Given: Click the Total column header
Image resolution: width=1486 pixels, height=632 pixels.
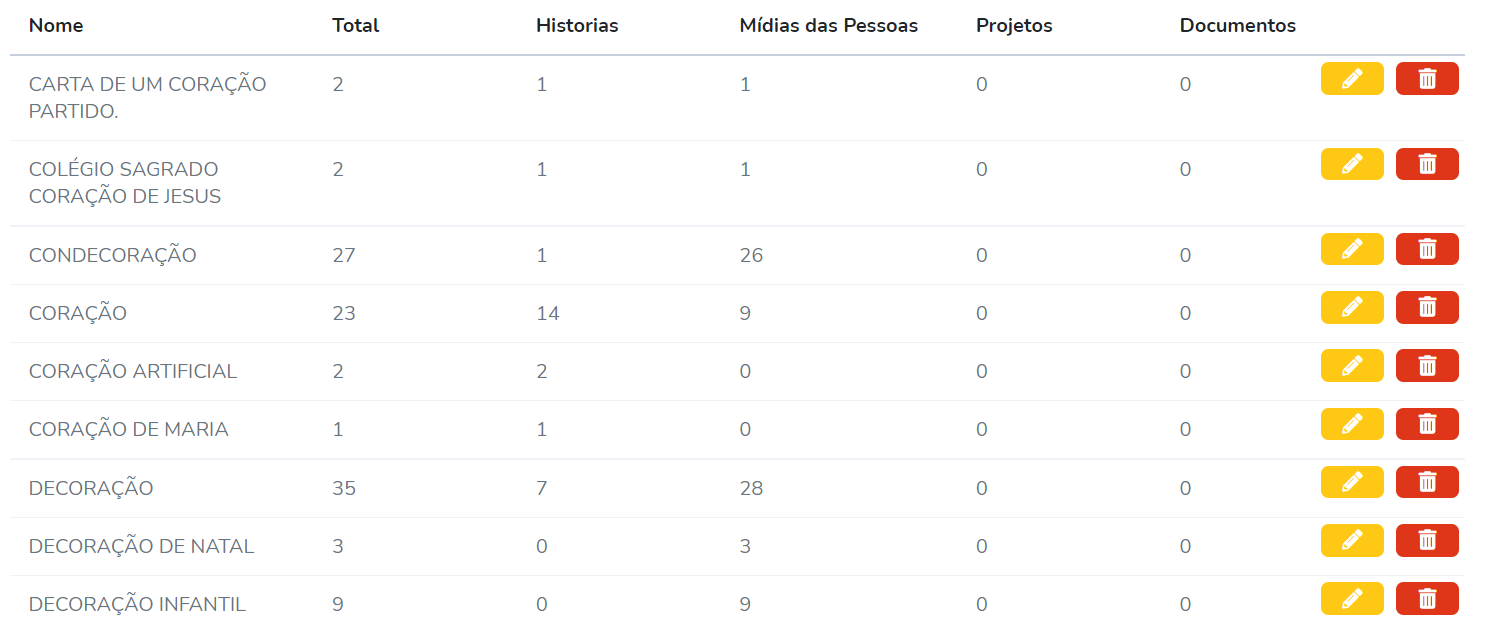Looking at the screenshot, I should pyautogui.click(x=356, y=26).
